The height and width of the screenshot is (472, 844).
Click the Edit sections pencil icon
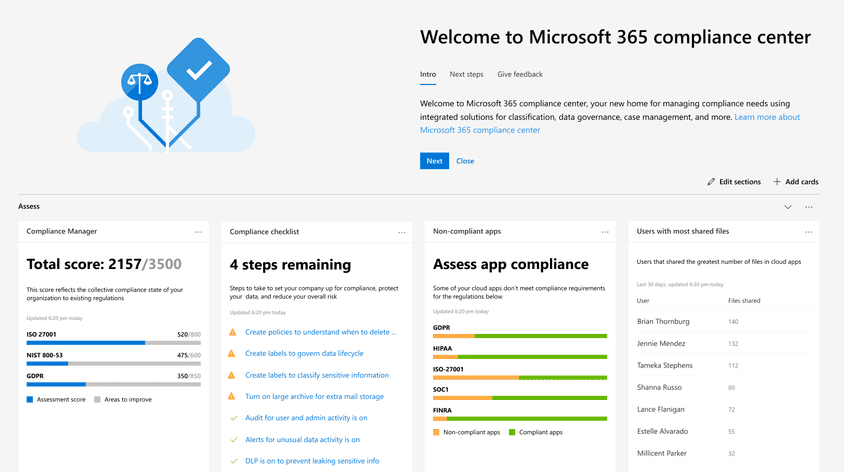pos(711,182)
